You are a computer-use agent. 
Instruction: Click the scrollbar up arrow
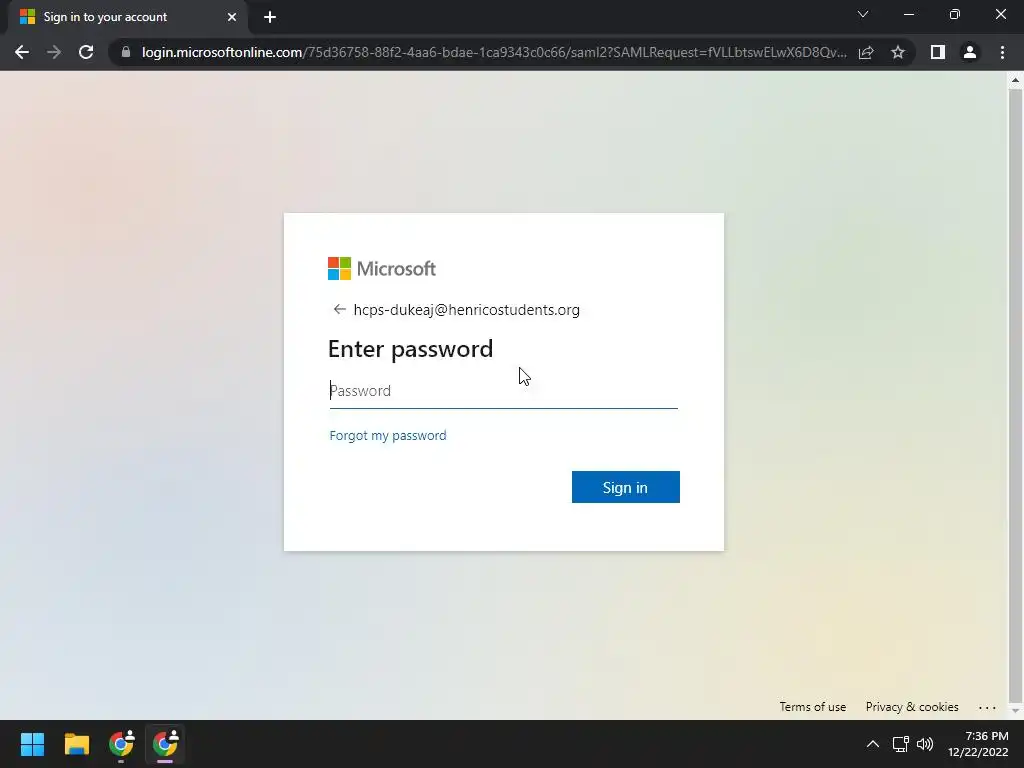1015,81
